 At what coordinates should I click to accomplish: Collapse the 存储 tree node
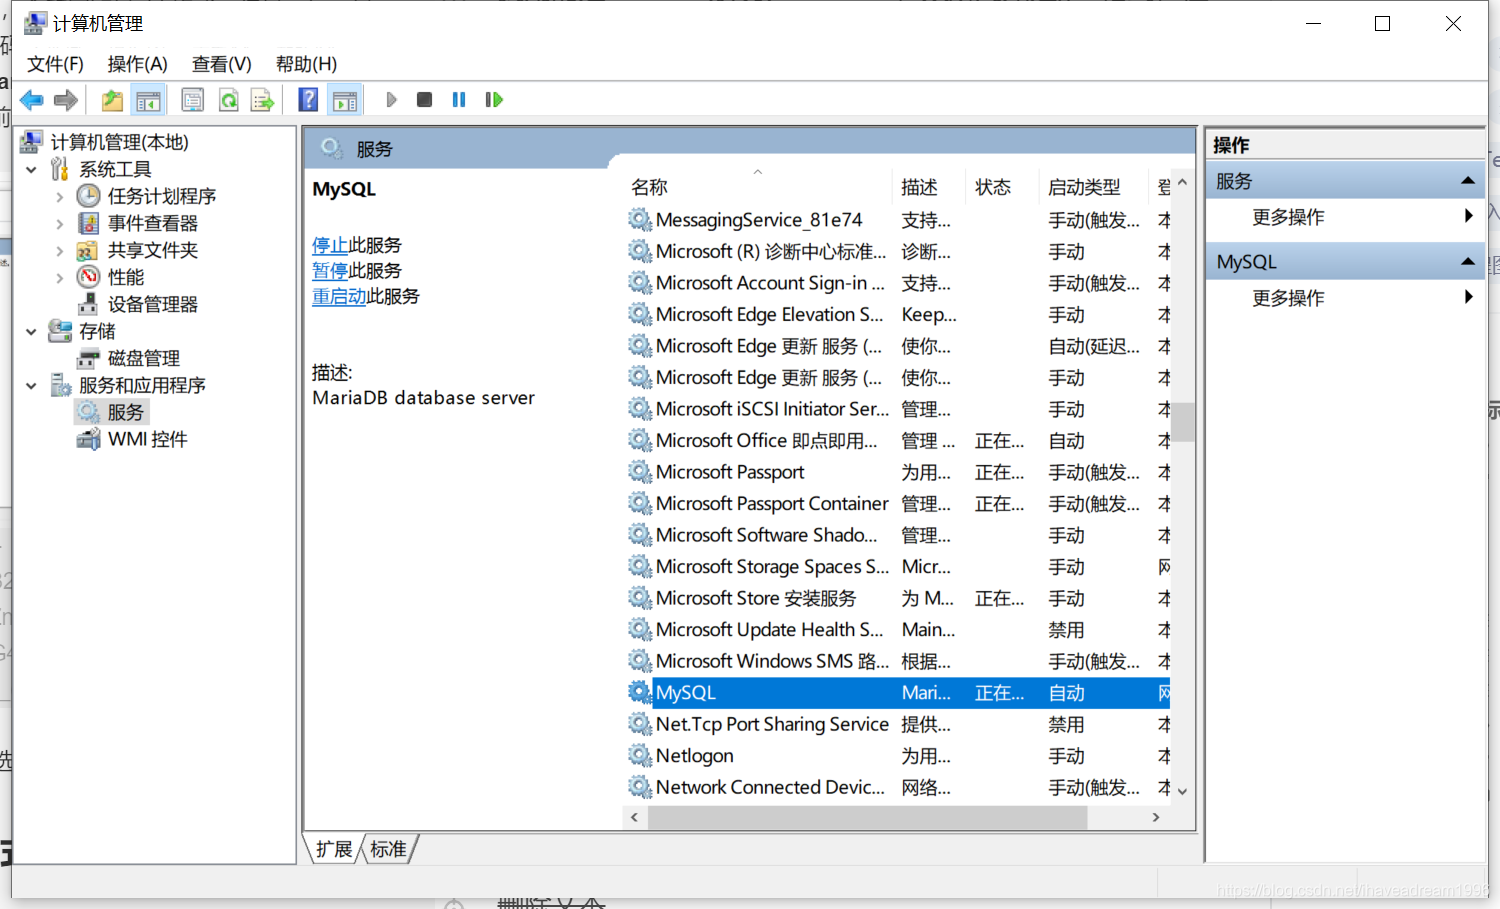coord(32,332)
